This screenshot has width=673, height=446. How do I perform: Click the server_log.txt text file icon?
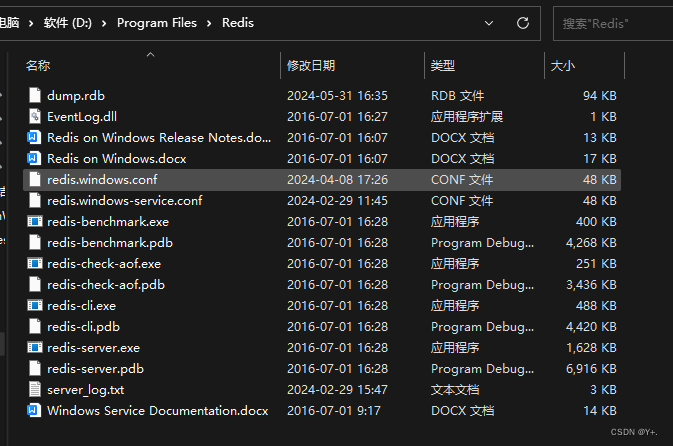pyautogui.click(x=35, y=389)
